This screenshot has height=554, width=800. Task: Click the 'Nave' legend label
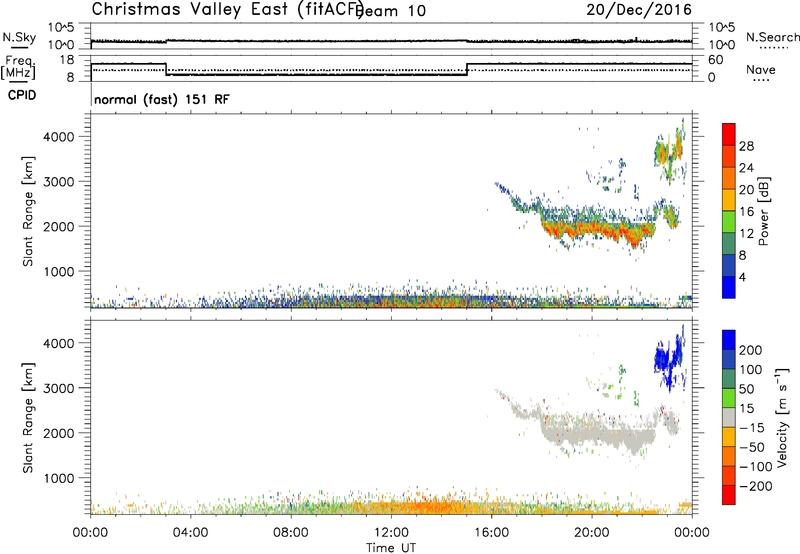tap(761, 70)
